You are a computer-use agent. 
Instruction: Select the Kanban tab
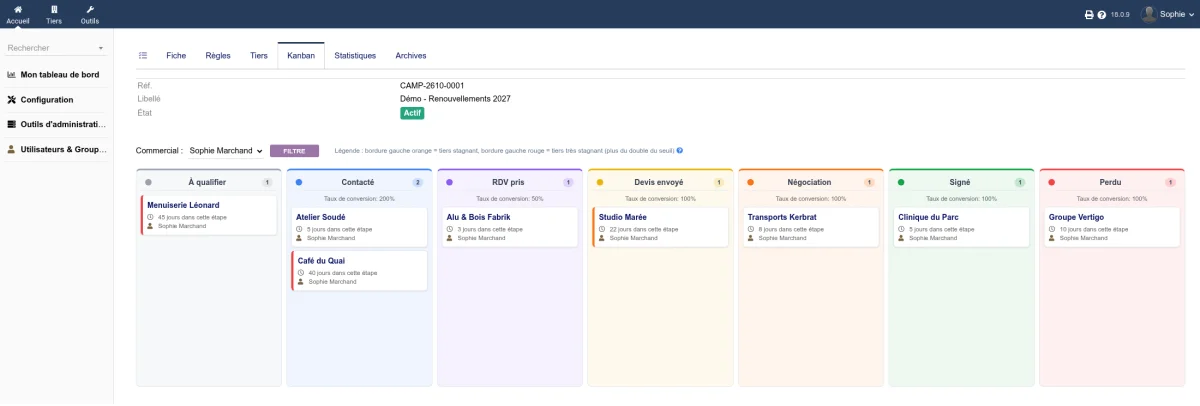pyautogui.click(x=301, y=56)
